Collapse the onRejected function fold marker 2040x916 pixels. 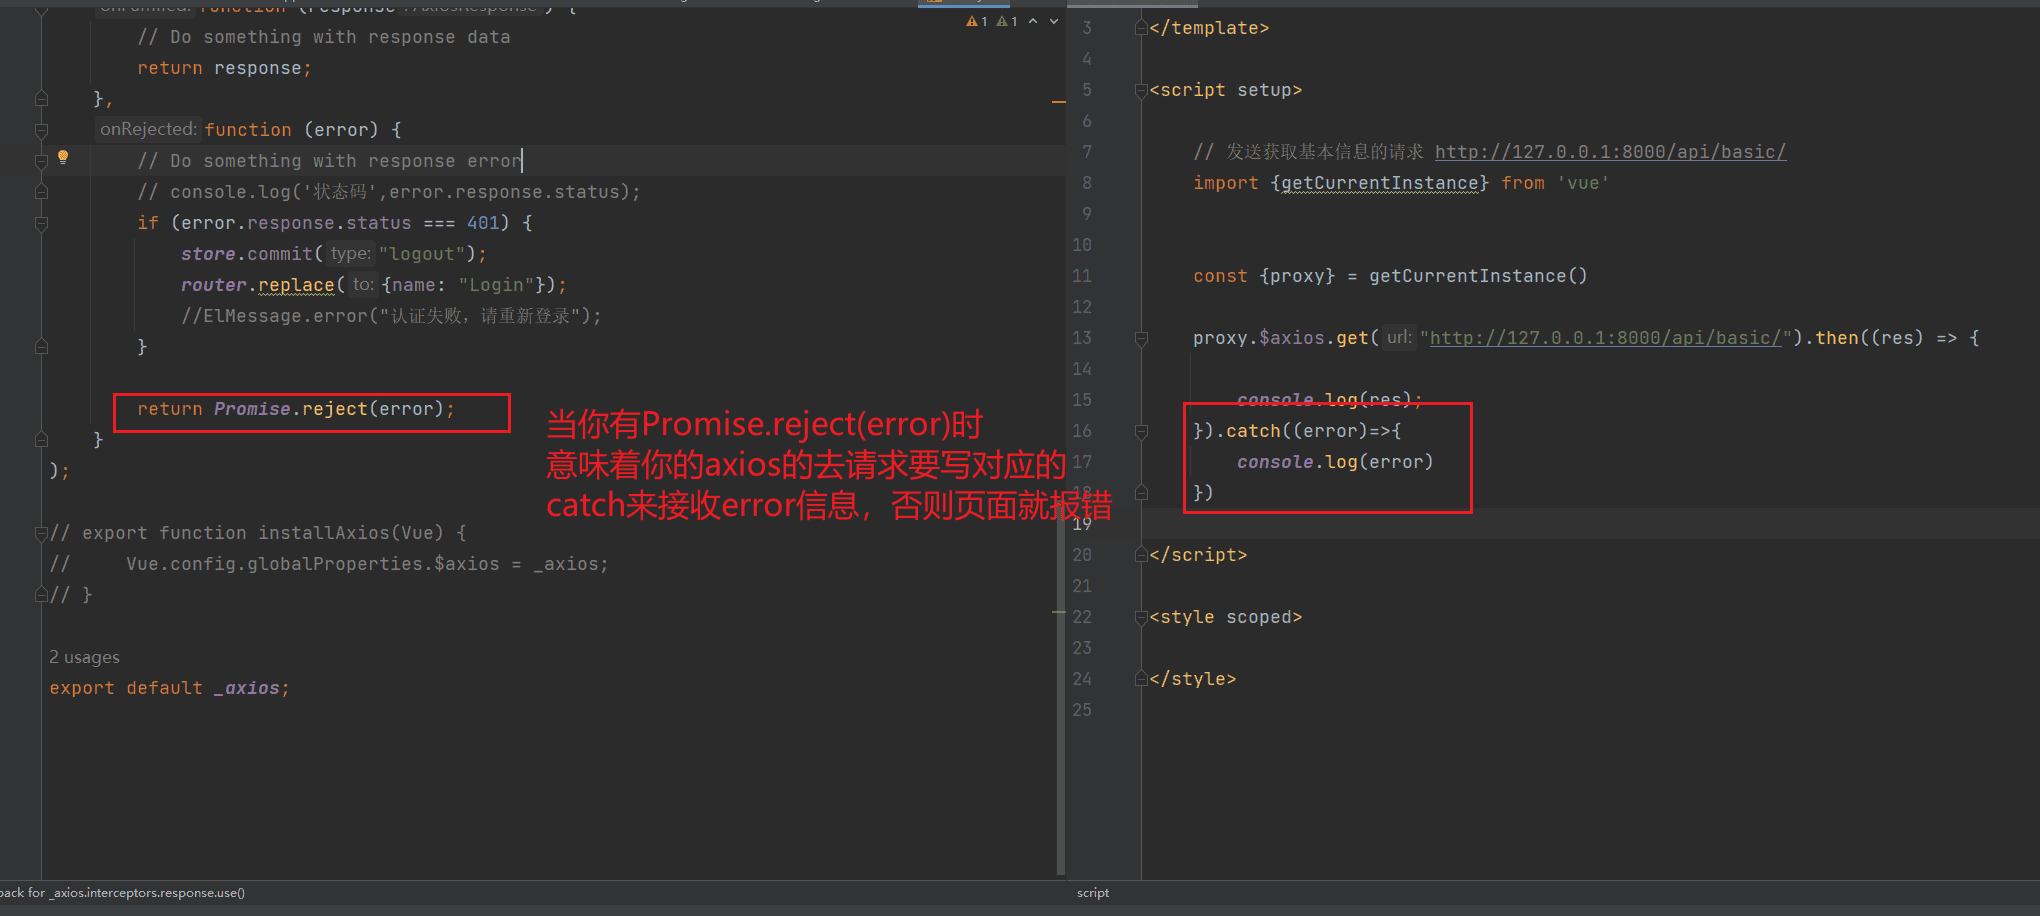[x=41, y=130]
